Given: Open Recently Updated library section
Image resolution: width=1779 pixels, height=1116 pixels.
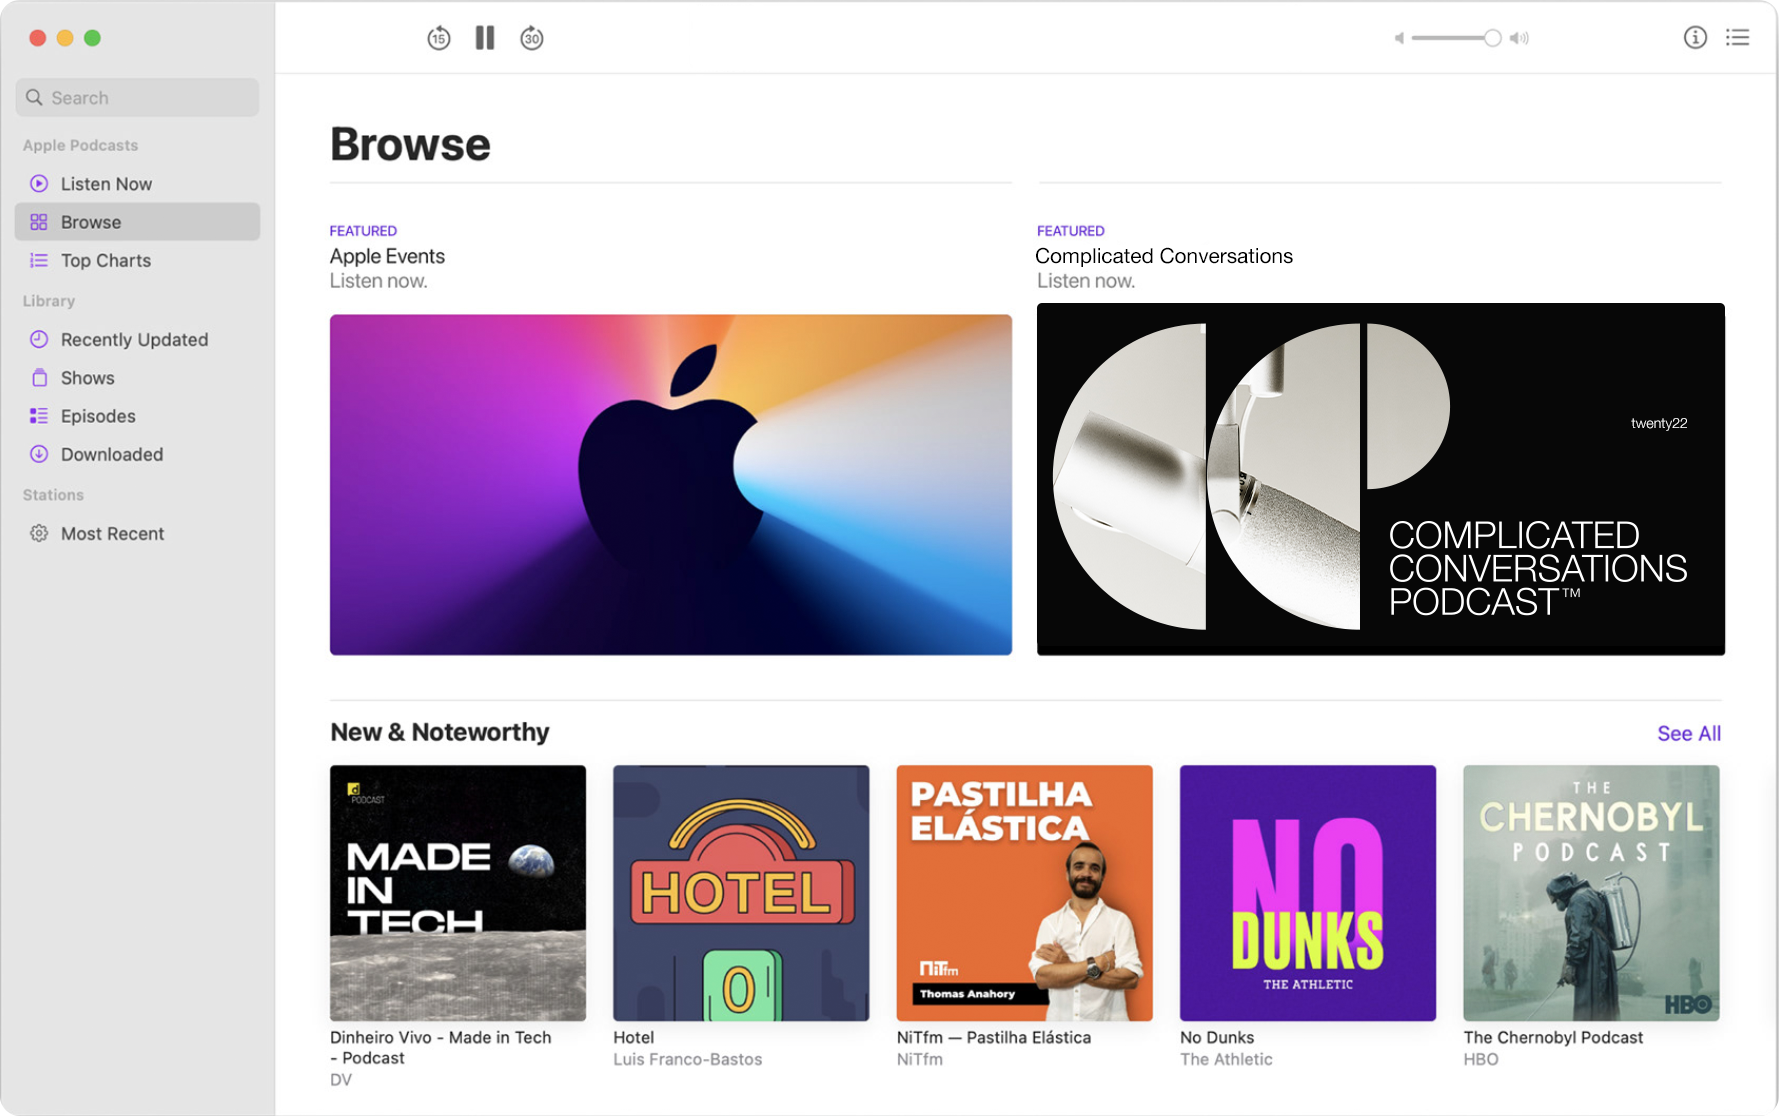Looking at the screenshot, I should click(137, 339).
